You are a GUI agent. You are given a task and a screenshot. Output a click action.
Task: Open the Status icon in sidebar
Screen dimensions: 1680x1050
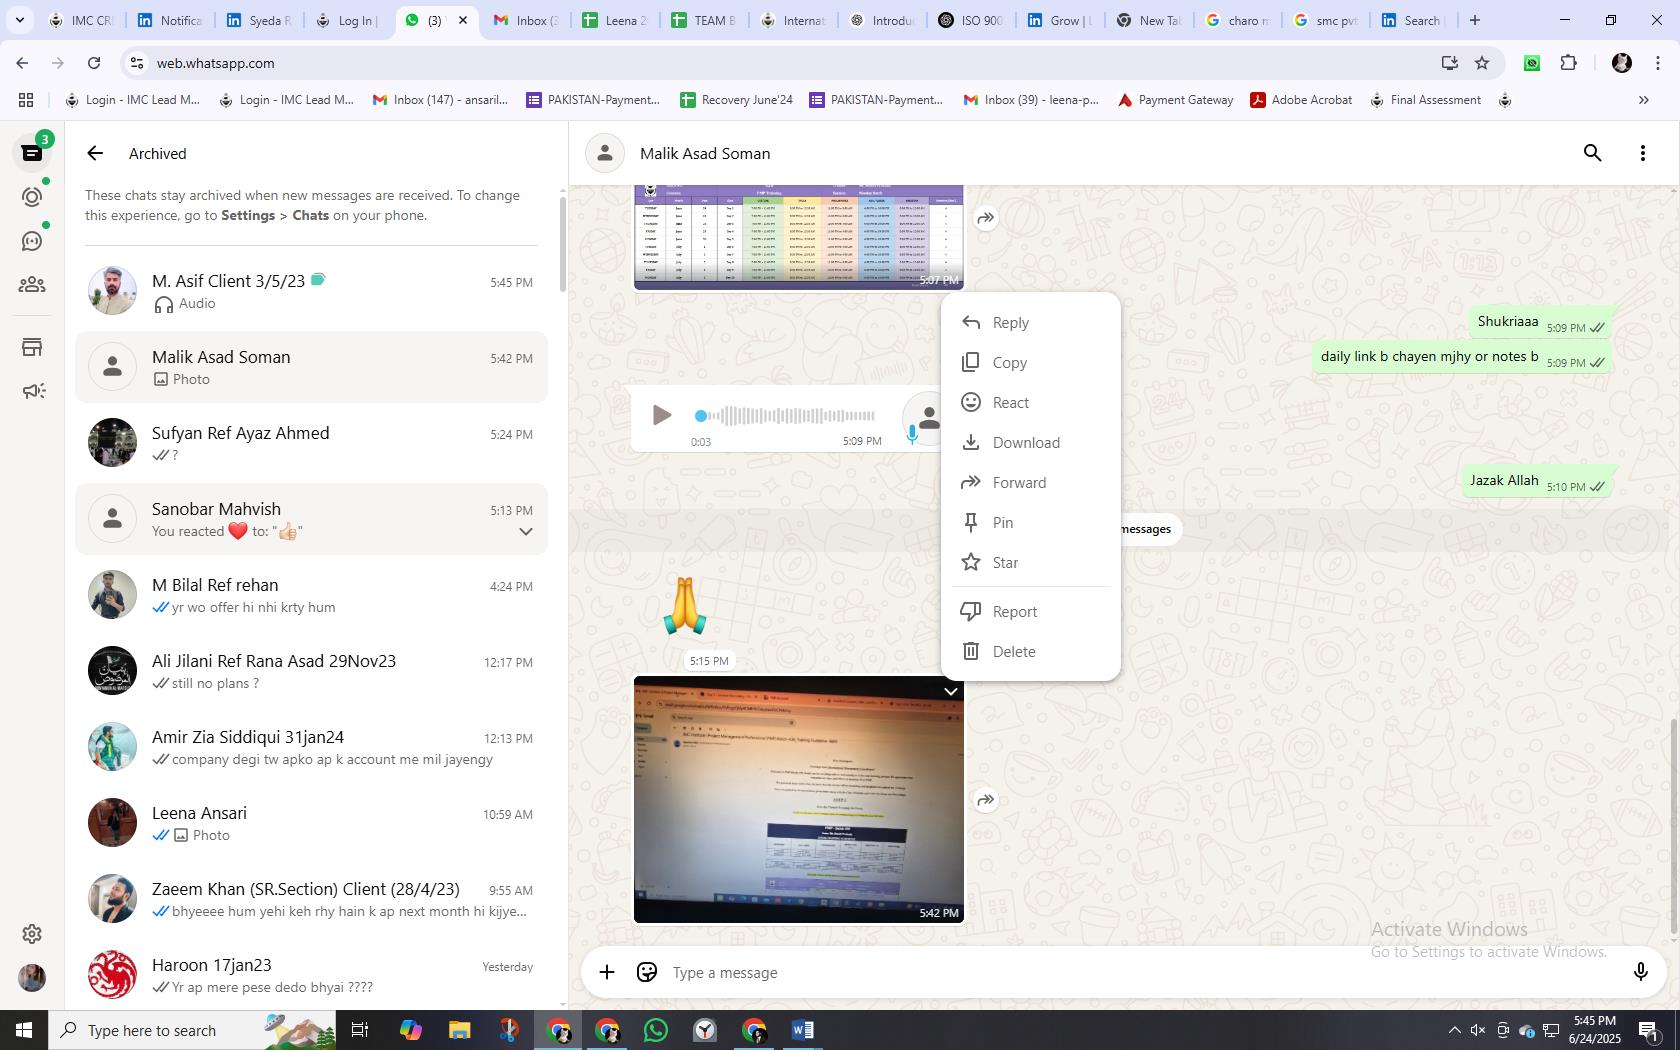pos(32,197)
